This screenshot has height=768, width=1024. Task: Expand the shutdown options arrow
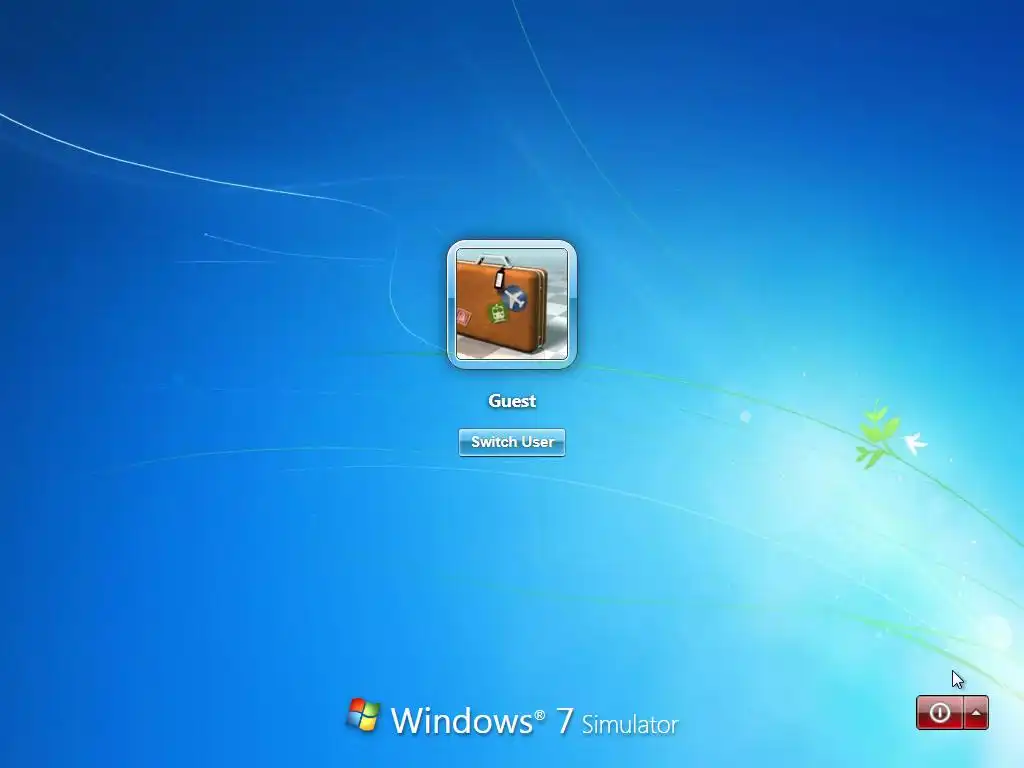pyautogui.click(x=976, y=712)
